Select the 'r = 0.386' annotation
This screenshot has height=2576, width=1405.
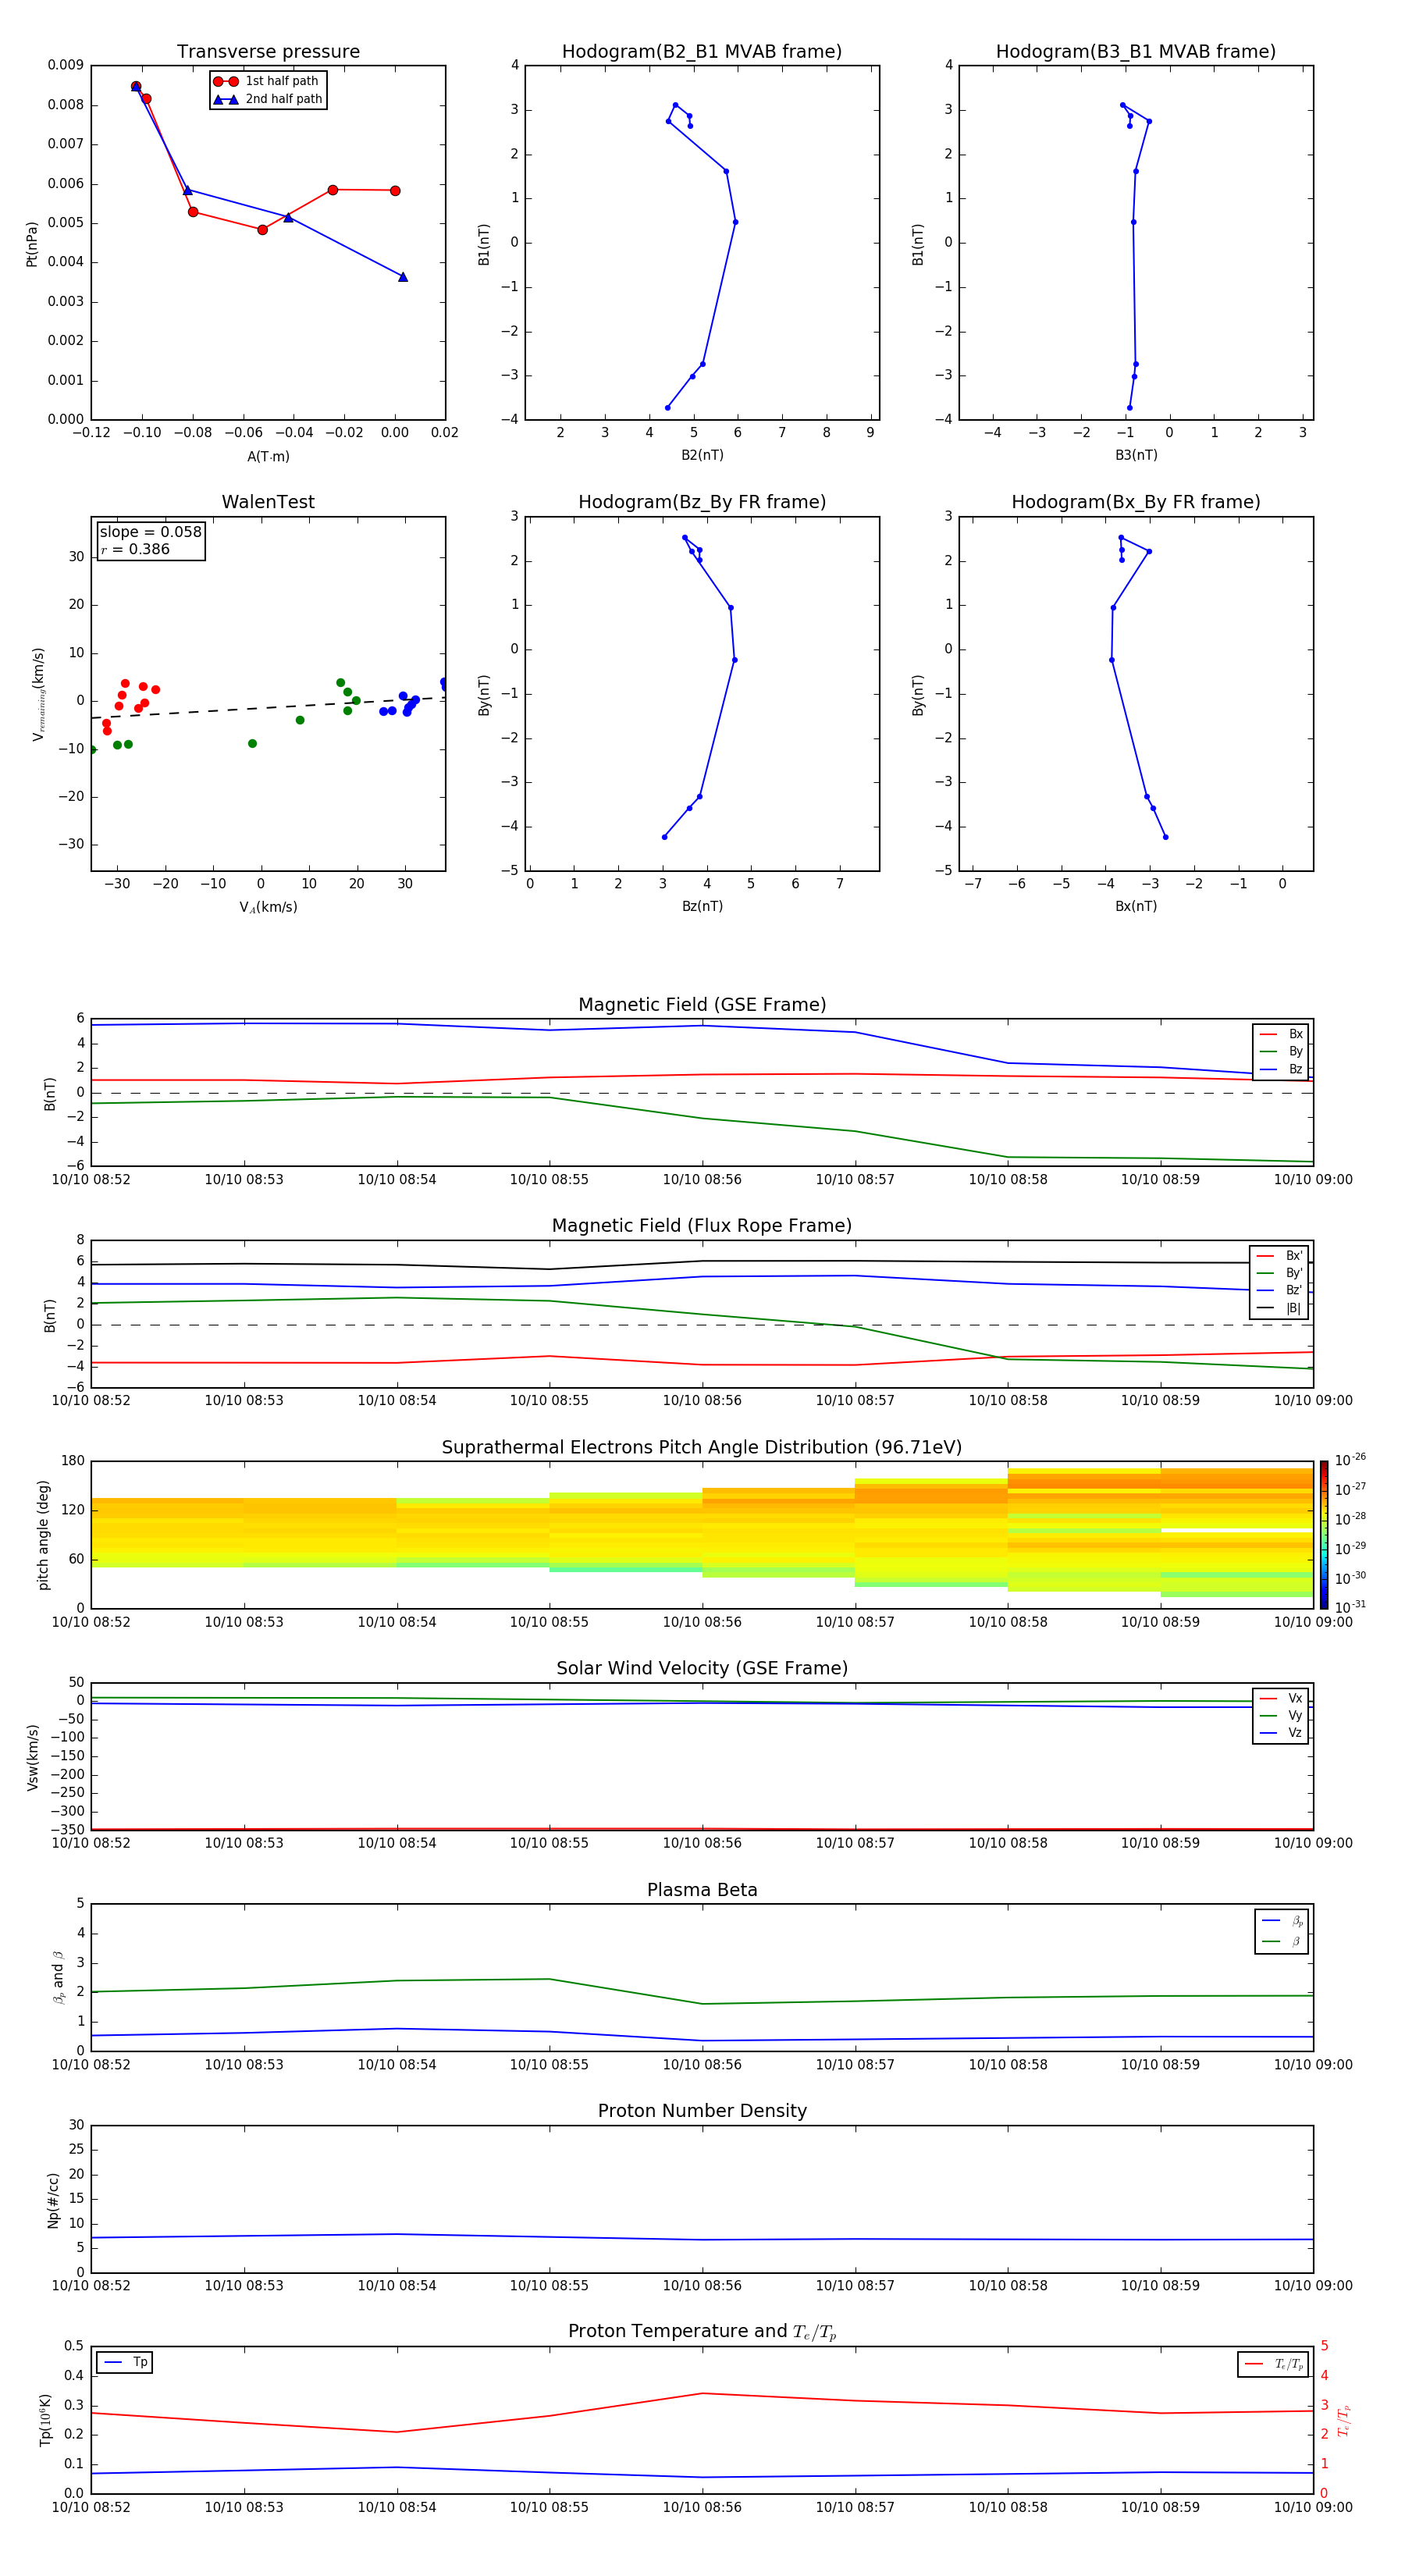pos(135,549)
